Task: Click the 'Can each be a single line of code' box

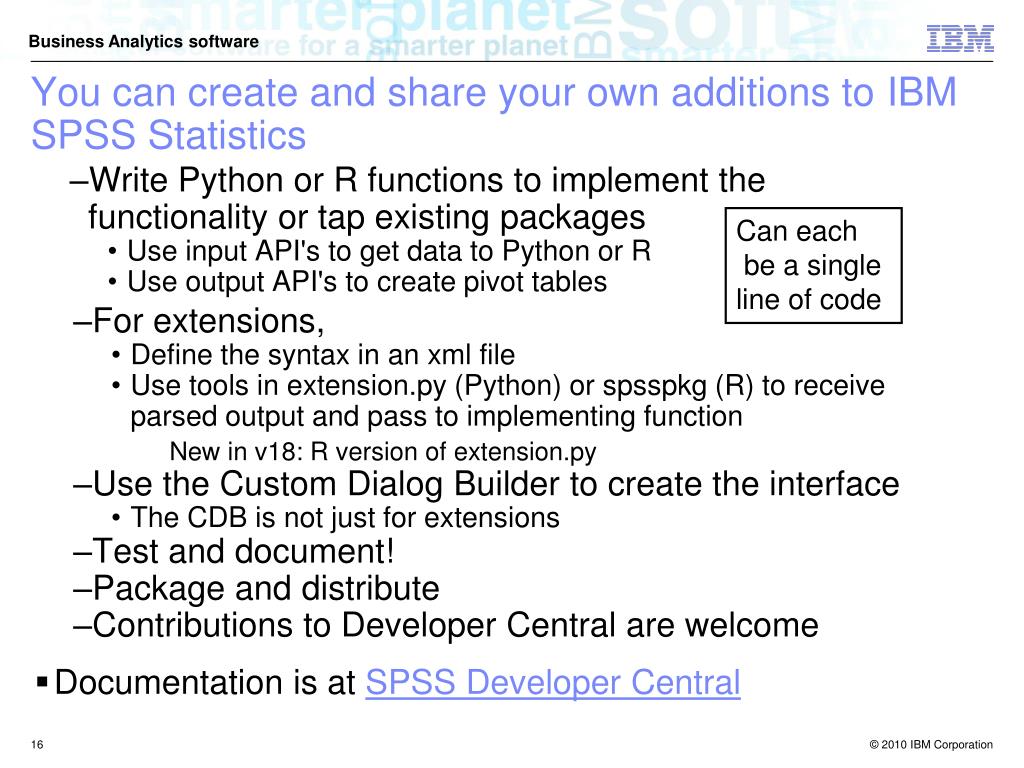Action: [x=813, y=265]
